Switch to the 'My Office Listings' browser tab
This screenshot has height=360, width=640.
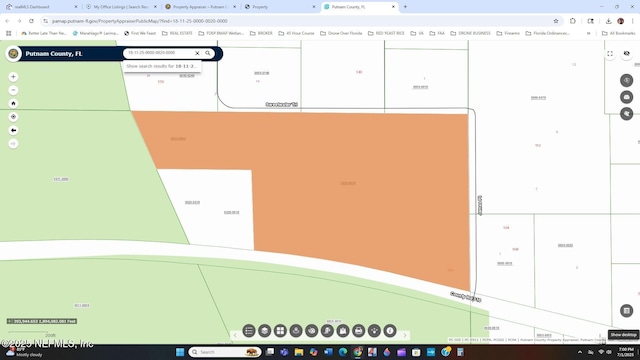coord(121,7)
